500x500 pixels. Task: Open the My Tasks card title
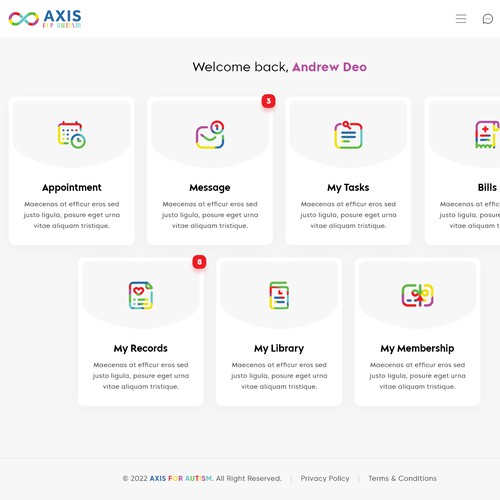(348, 188)
